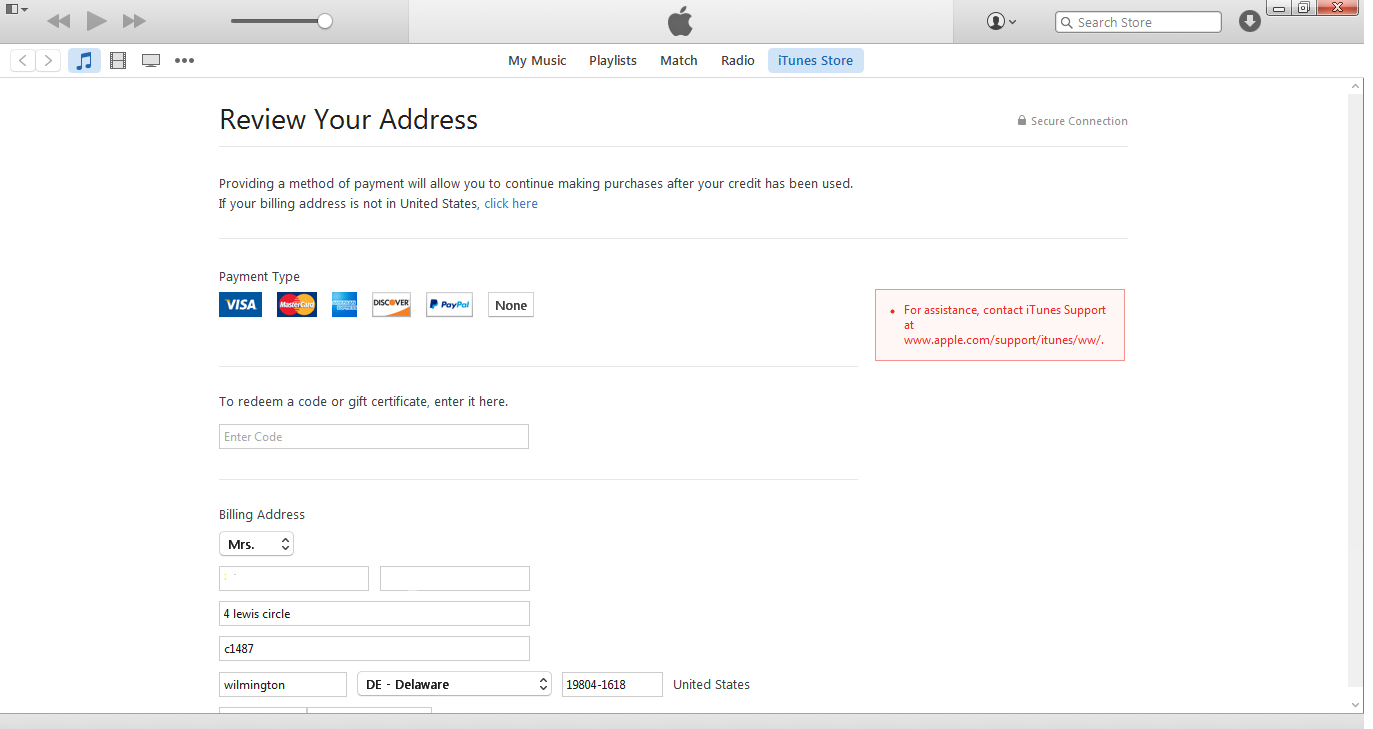Choose American Express as payment type
This screenshot has width=1373, height=729.
(344, 305)
